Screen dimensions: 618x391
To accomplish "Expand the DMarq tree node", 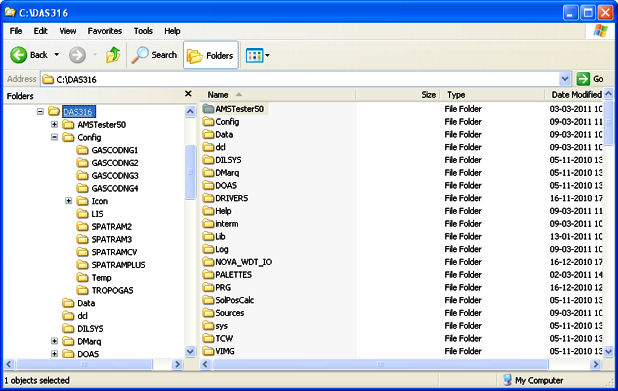I will [x=54, y=341].
